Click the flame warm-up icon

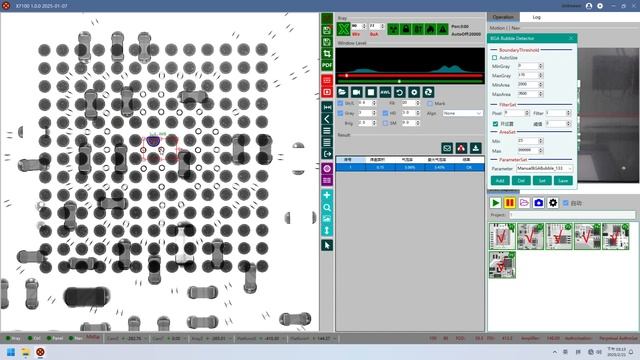[430, 29]
